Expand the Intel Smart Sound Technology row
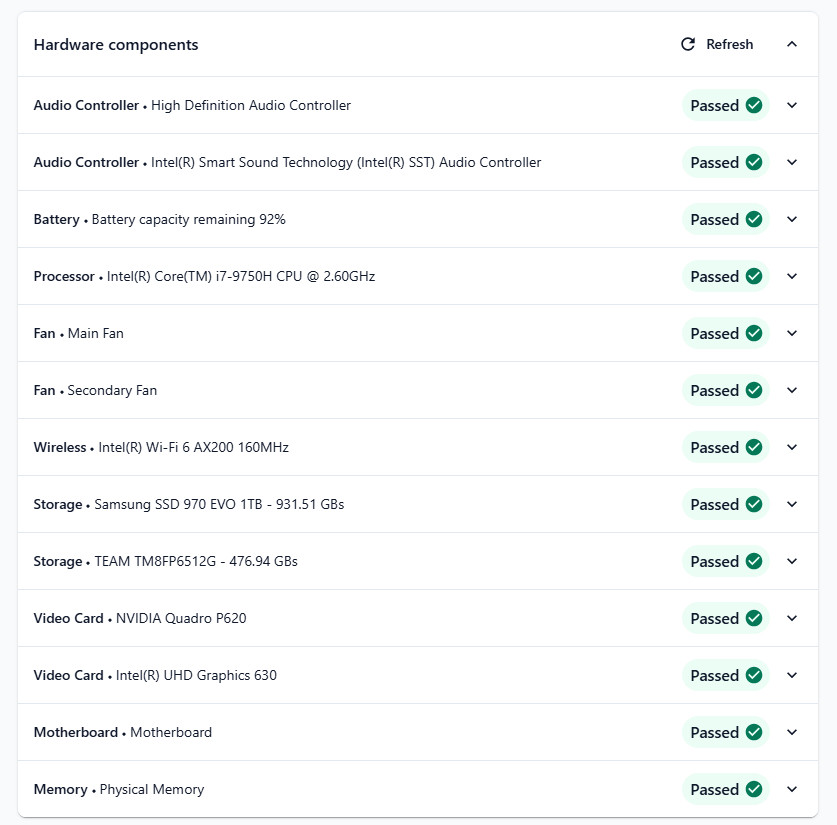The width and height of the screenshot is (837, 825). point(792,162)
